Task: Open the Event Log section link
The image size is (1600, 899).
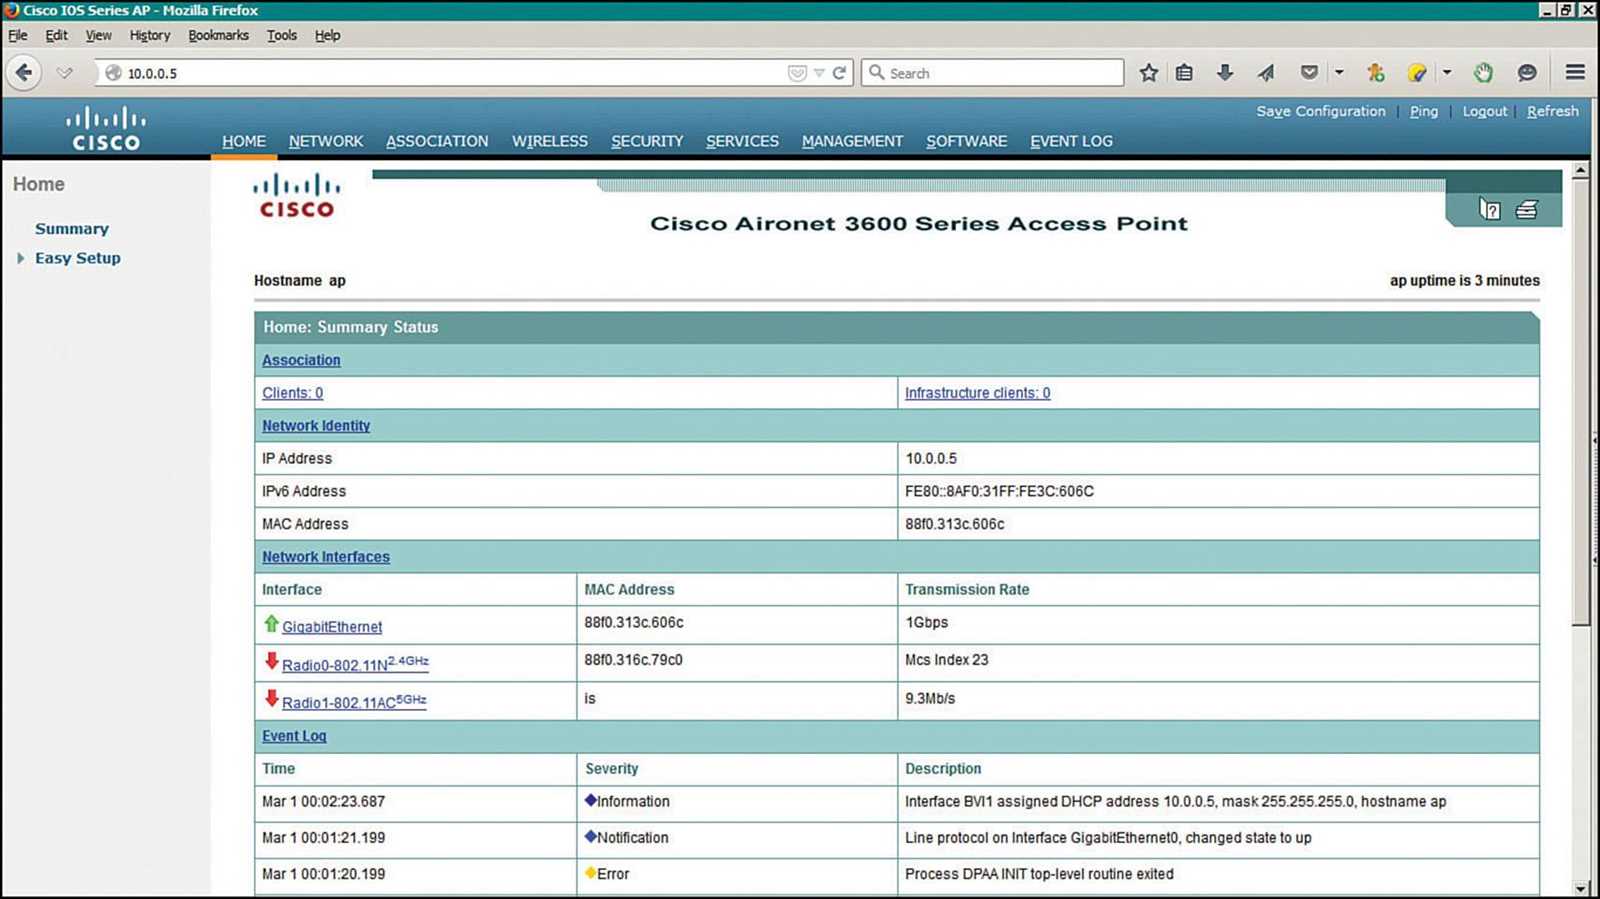Action: pos(294,736)
